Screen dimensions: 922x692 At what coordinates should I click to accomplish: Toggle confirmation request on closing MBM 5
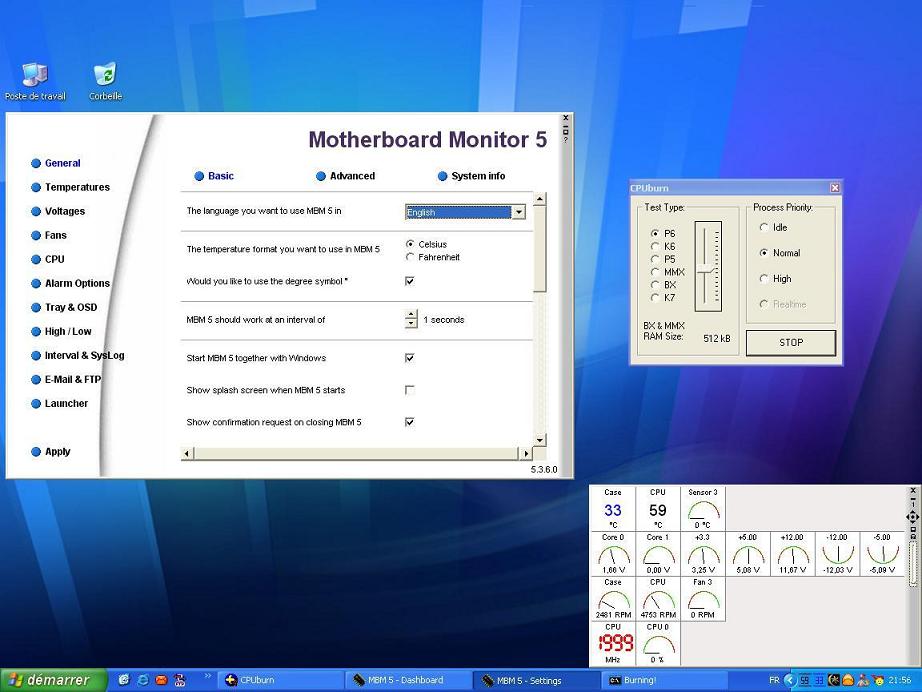[x=410, y=422]
